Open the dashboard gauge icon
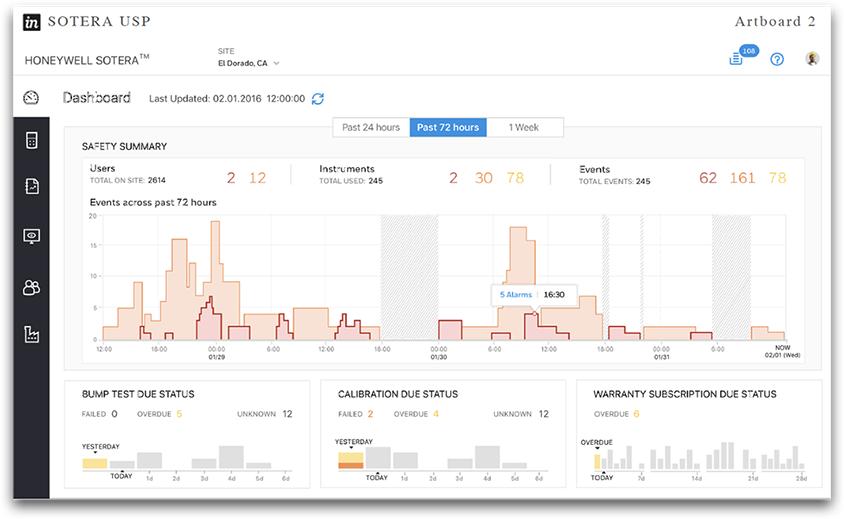The image size is (844, 519). [x=31, y=98]
